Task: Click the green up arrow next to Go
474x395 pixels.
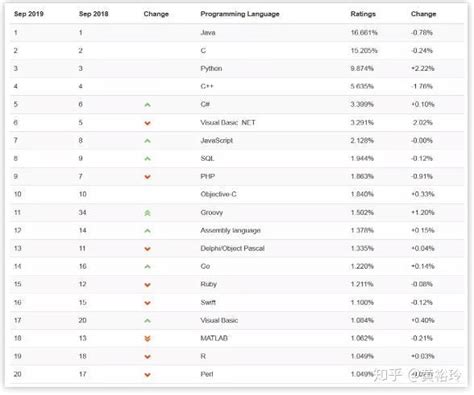Action: 147,267
